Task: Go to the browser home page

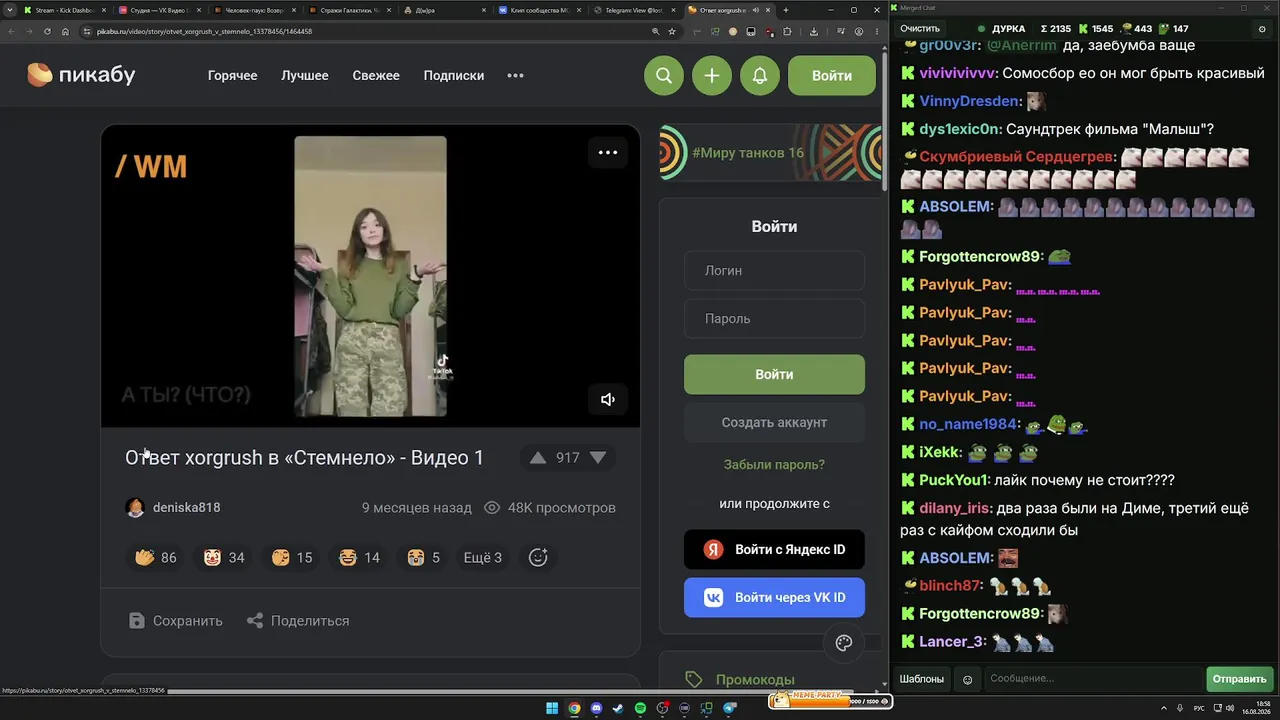Action: tap(65, 31)
